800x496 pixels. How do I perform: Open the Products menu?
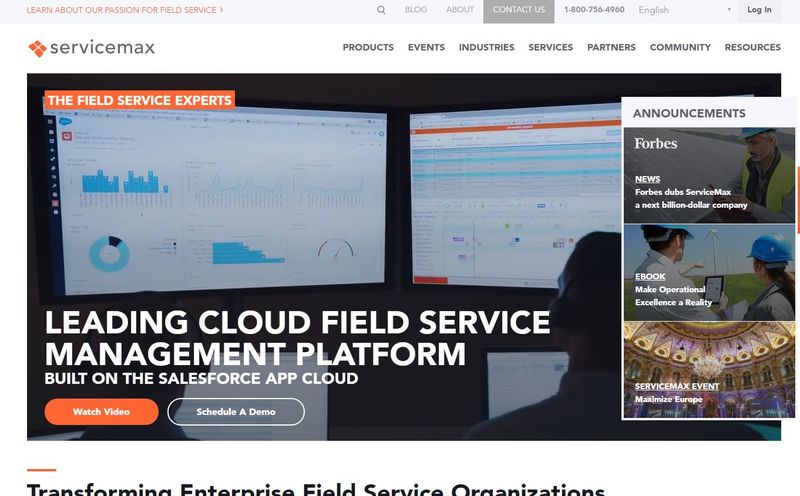point(368,47)
